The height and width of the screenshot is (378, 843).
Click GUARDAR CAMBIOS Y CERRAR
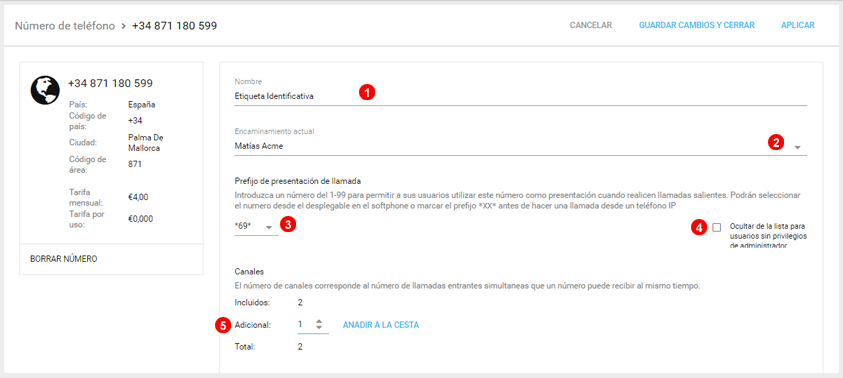click(x=697, y=25)
